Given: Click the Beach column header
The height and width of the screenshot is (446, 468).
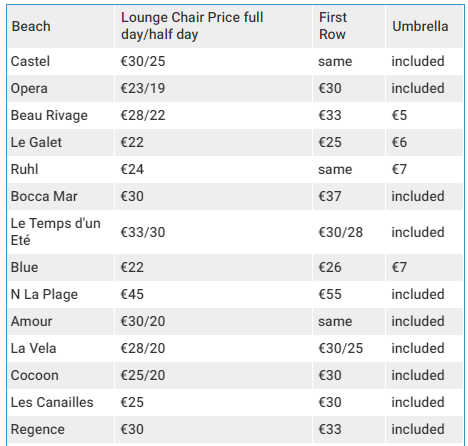Looking at the screenshot, I should coord(61,26).
